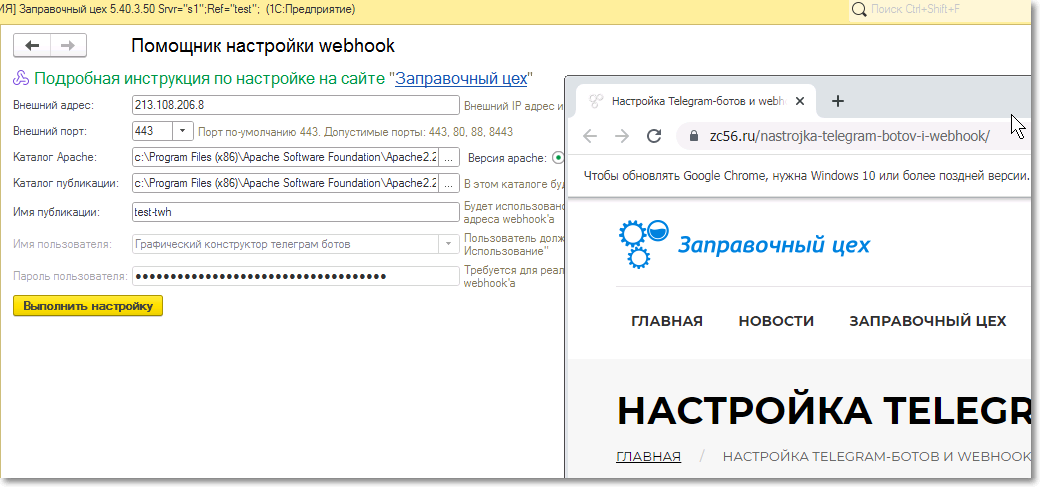Click the forward arrow in 1C form
Screen dimensions: 1040x487
pos(68,46)
